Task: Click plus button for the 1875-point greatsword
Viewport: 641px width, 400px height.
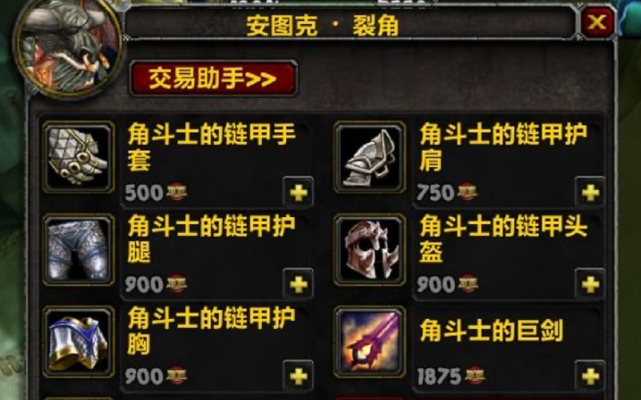Action: pyautogui.click(x=590, y=376)
